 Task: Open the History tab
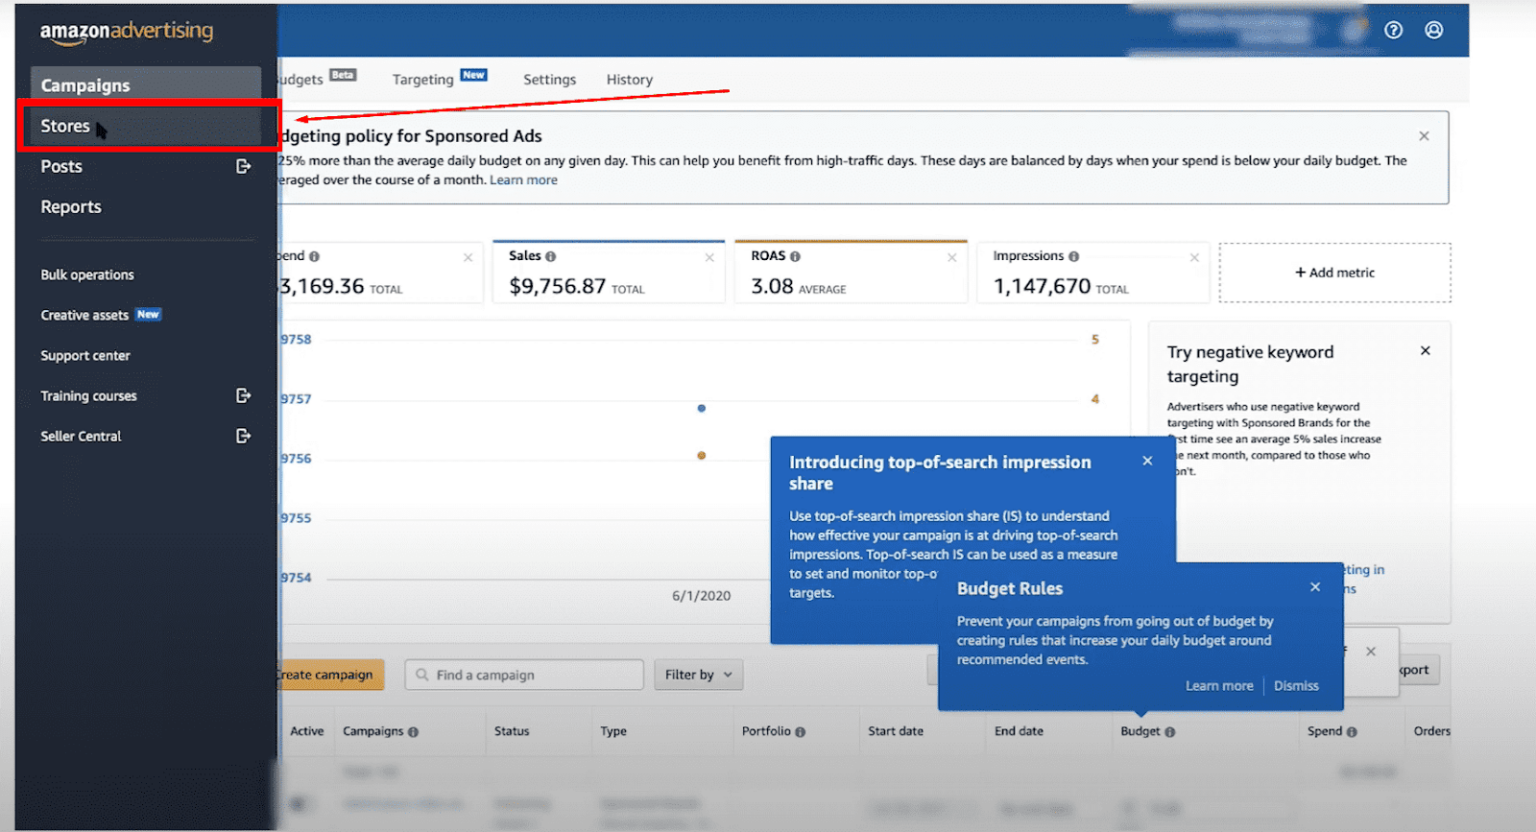629,79
